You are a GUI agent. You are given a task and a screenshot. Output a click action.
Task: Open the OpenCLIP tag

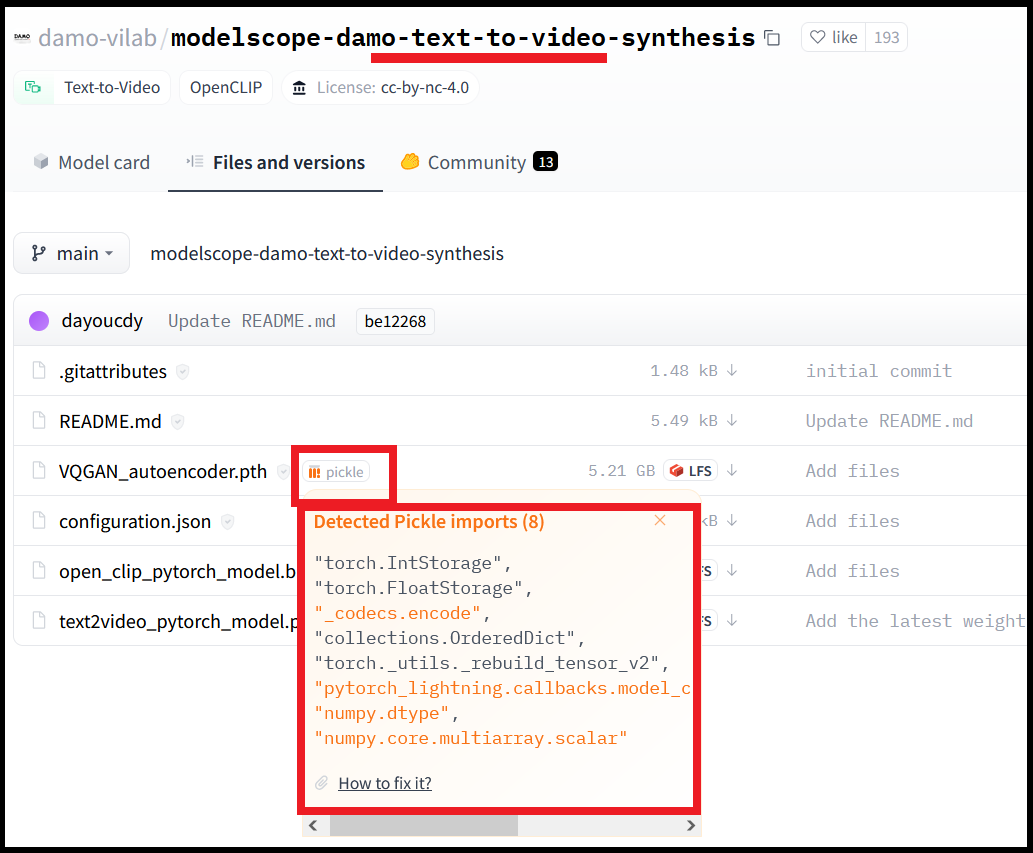click(226, 88)
